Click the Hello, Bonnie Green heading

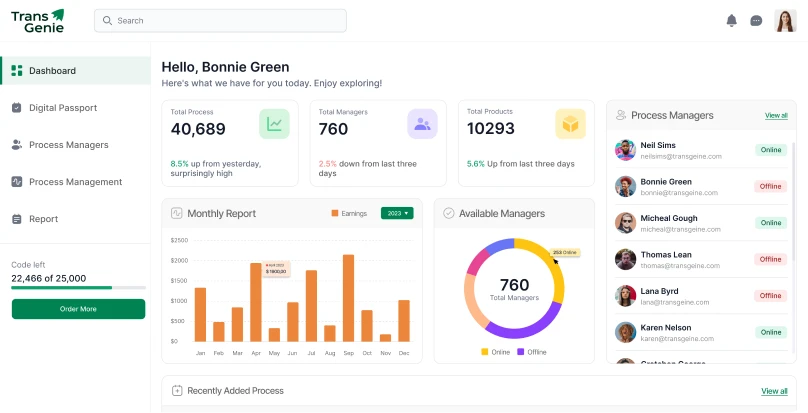tap(225, 67)
